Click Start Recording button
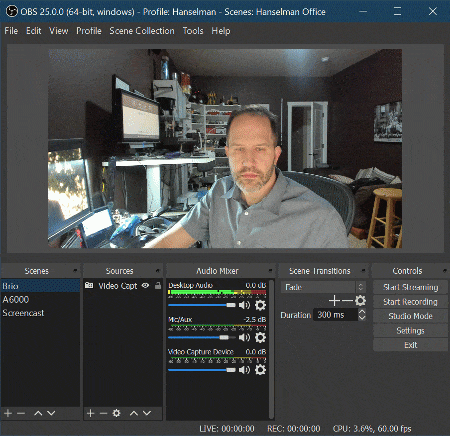The height and width of the screenshot is (436, 450). click(x=410, y=302)
